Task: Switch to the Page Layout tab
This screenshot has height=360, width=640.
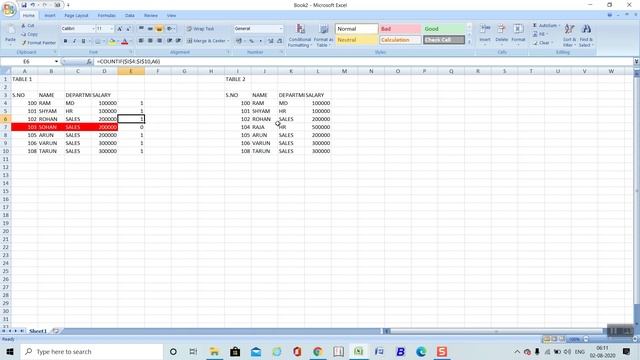Action: [76, 16]
